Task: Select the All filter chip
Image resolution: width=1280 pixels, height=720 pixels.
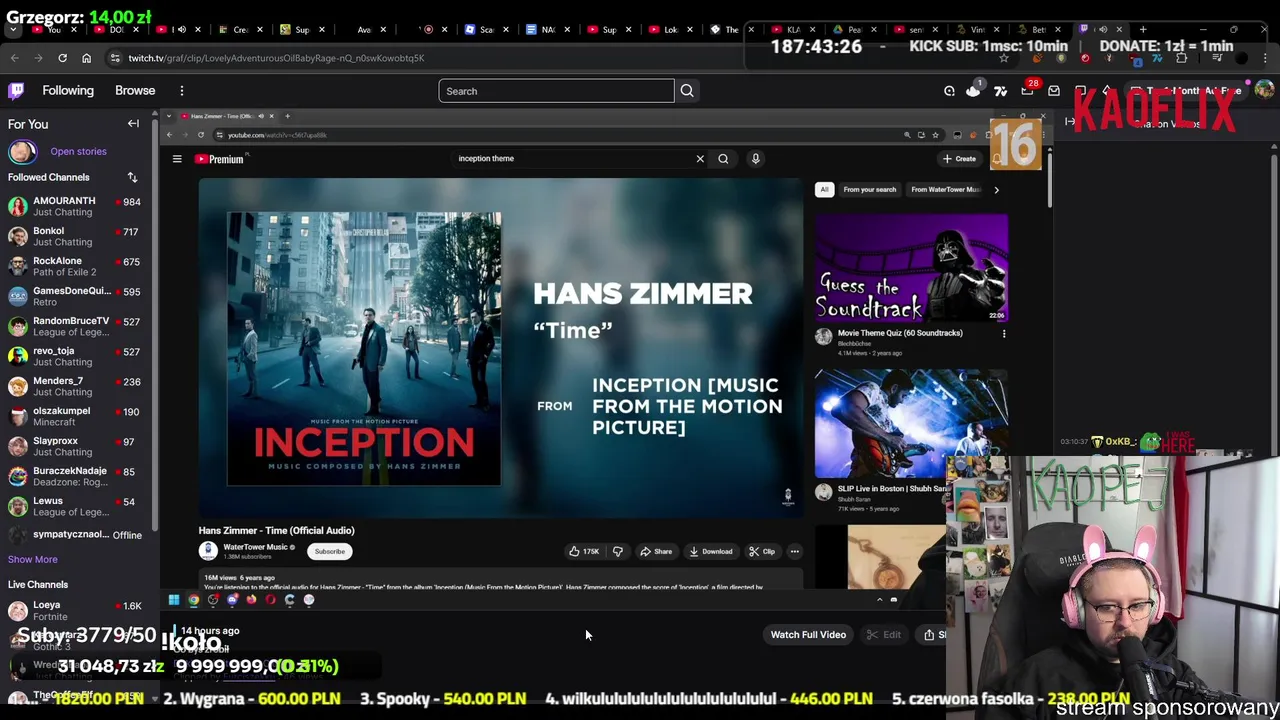Action: point(824,189)
